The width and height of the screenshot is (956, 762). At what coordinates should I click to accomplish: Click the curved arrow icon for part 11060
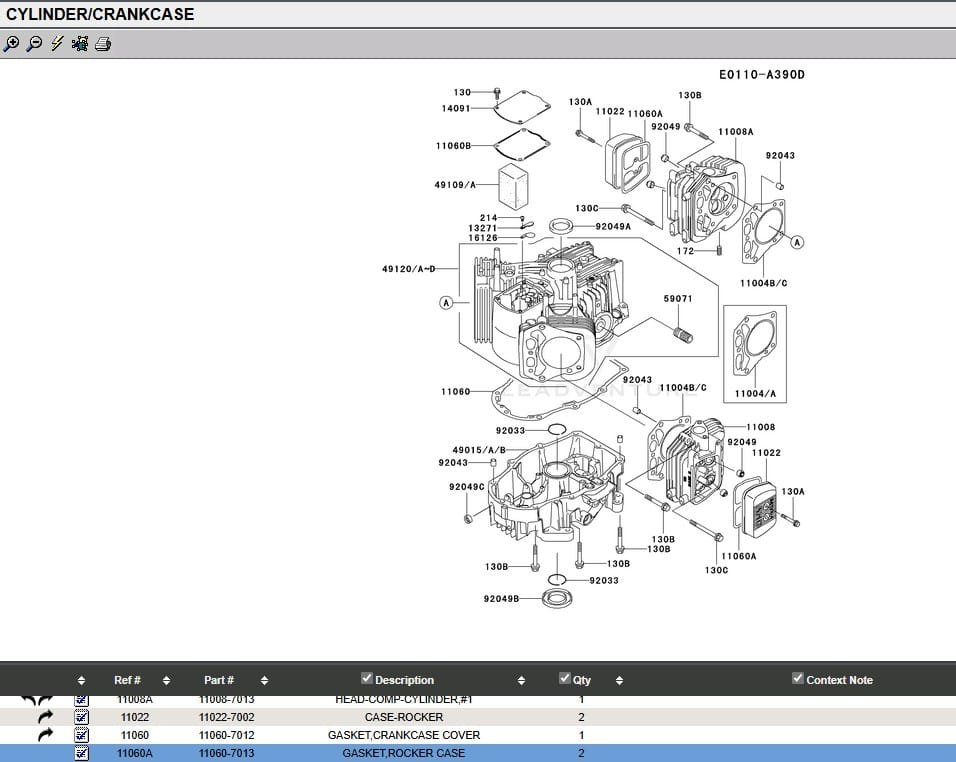(x=45, y=735)
